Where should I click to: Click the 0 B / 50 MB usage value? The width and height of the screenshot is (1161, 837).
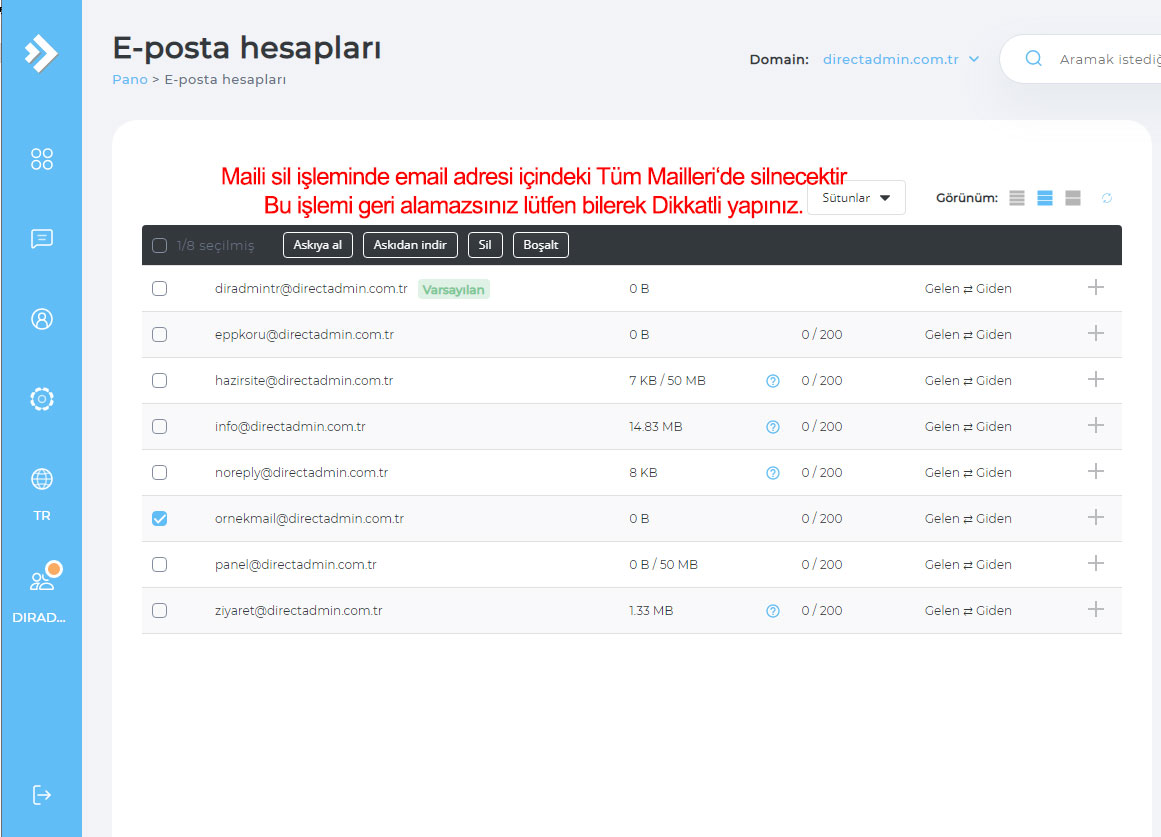[x=663, y=564]
